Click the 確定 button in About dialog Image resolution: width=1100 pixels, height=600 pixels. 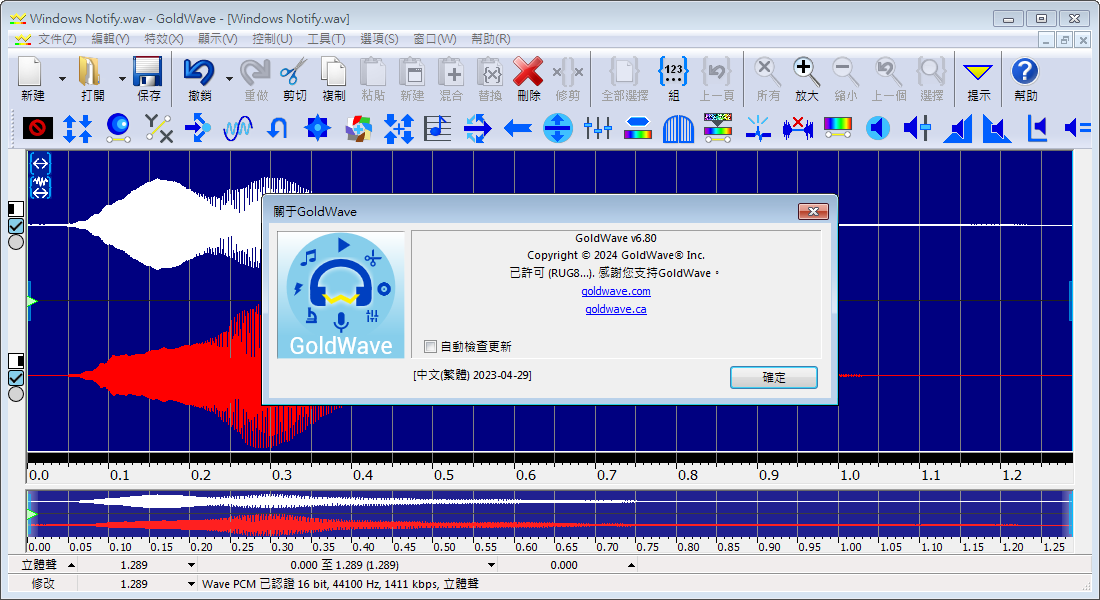tap(773, 377)
